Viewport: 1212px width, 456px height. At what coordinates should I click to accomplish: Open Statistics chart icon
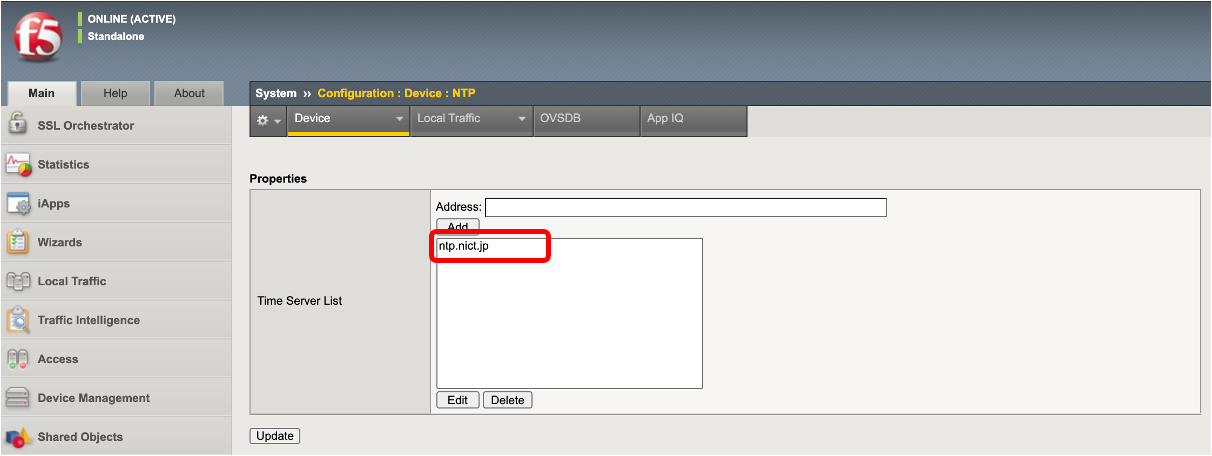pyautogui.click(x=18, y=164)
